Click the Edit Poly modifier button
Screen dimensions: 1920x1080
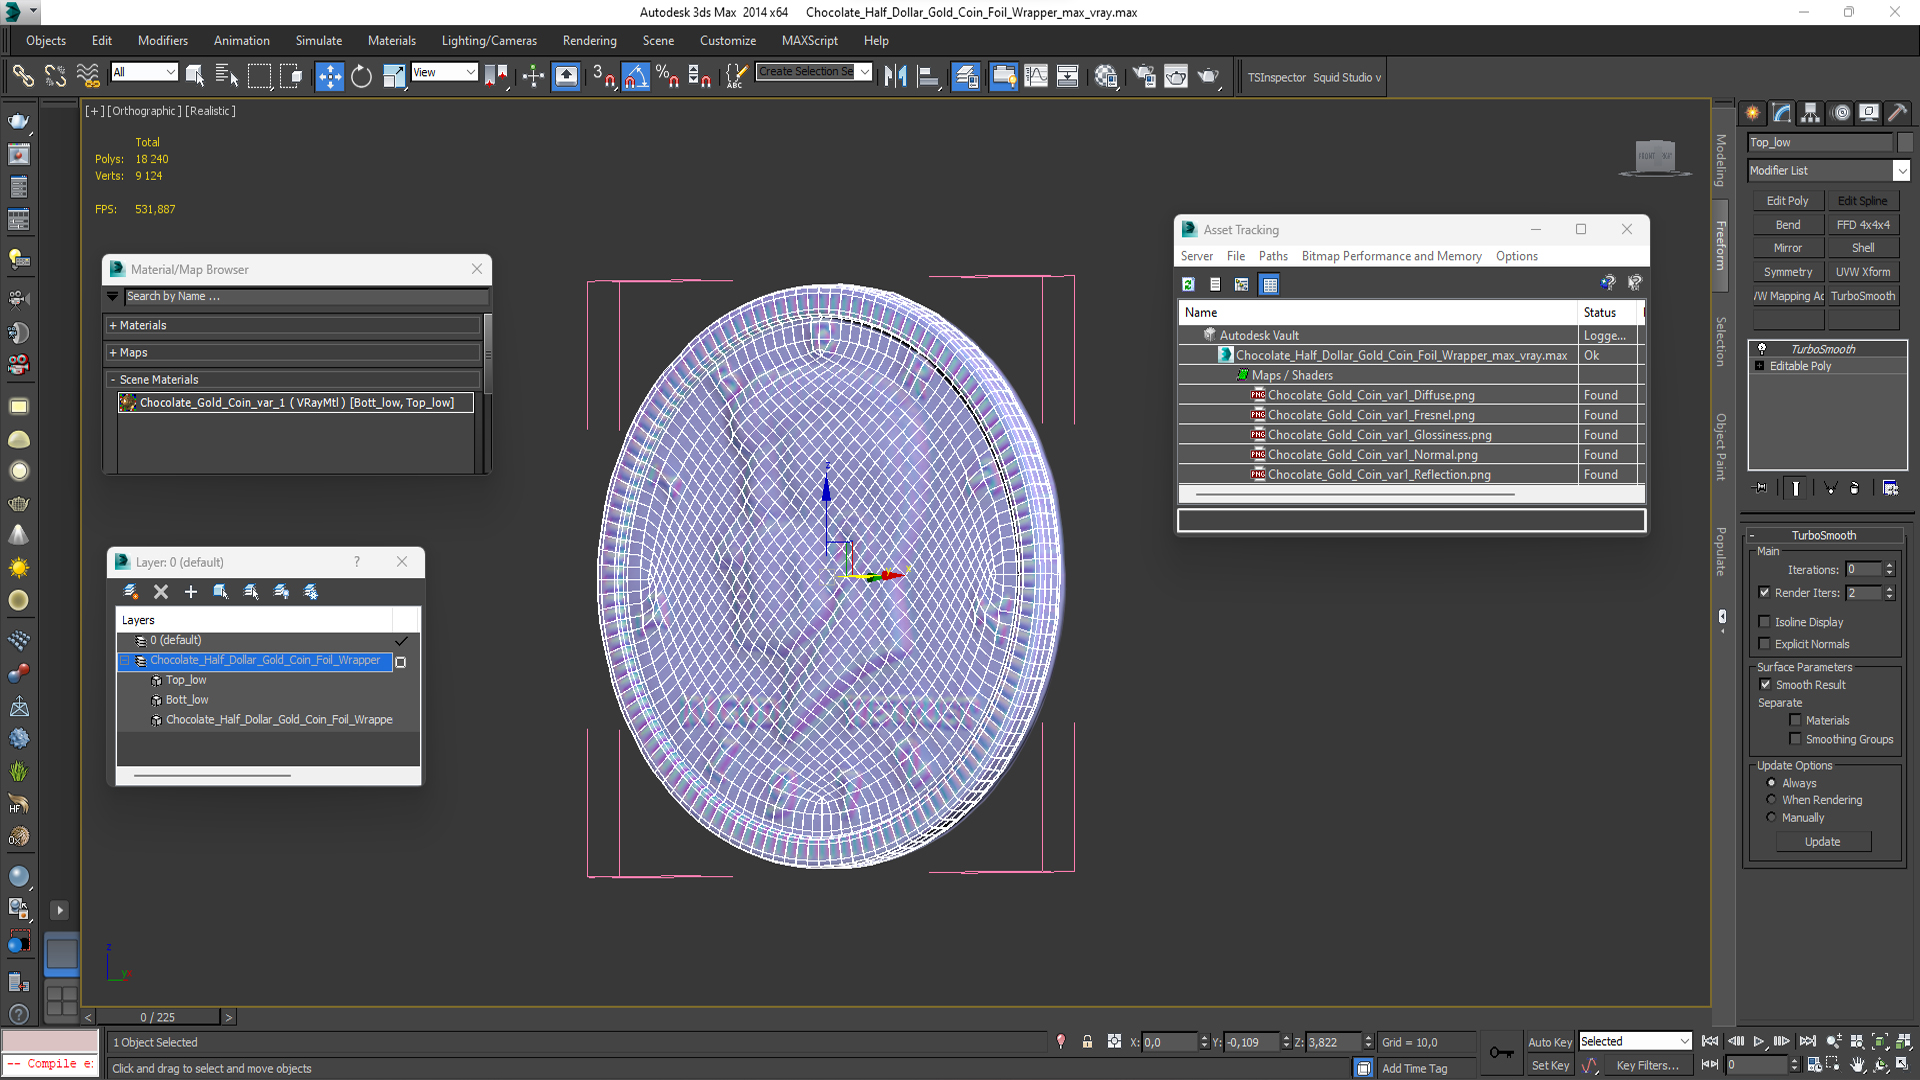1787,201
